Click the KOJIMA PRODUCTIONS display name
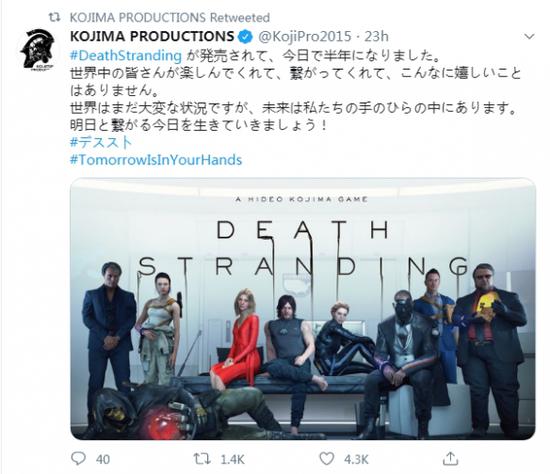The height and width of the screenshot is (474, 550). [152, 36]
